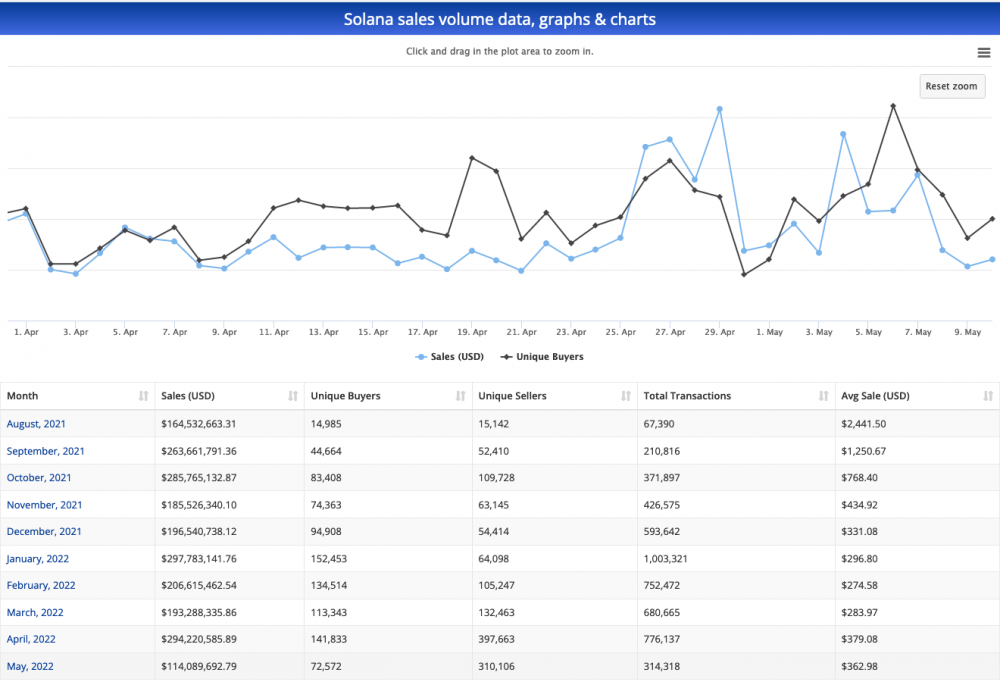
Task: Click the 1. May x-axis label
Action: [769, 332]
